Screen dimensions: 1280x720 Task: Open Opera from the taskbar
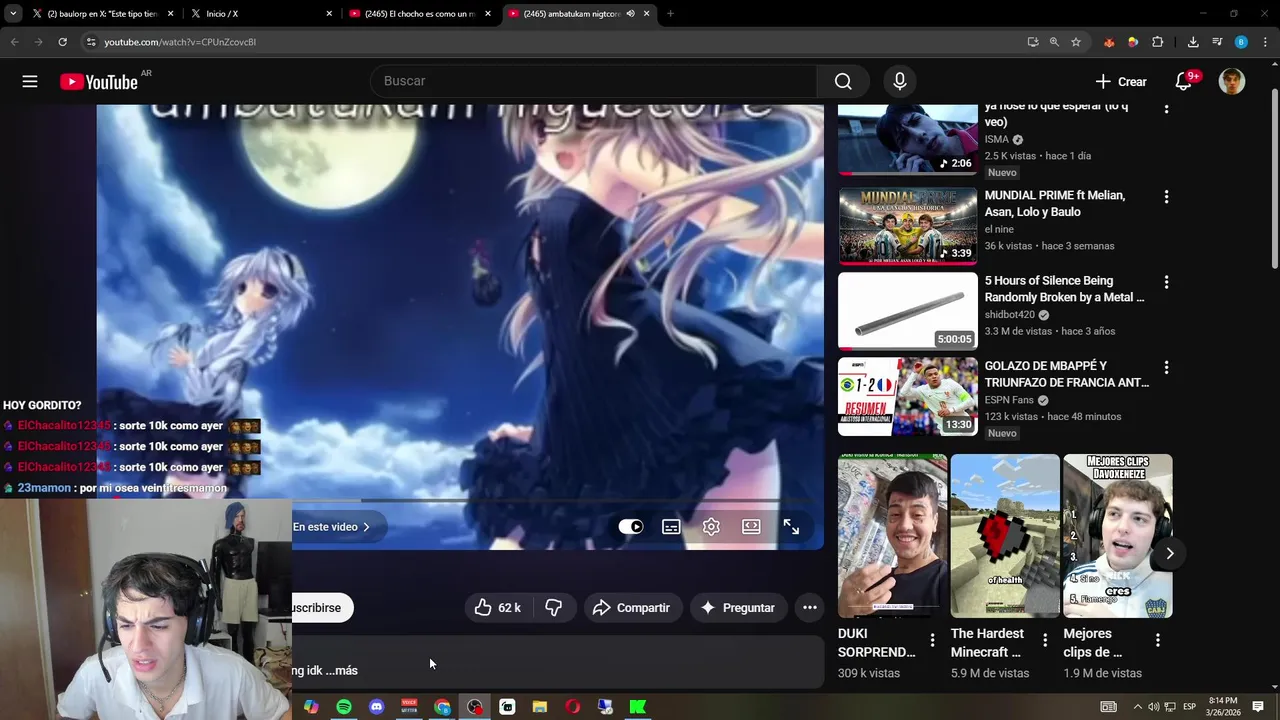point(573,707)
